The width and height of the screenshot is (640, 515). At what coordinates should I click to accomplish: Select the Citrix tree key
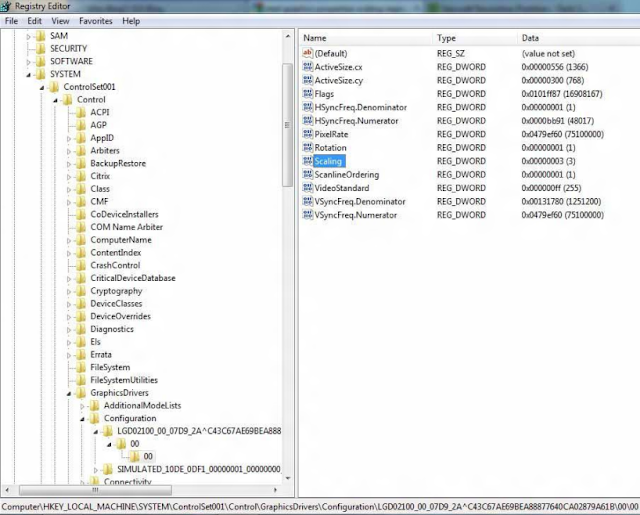coord(100,176)
